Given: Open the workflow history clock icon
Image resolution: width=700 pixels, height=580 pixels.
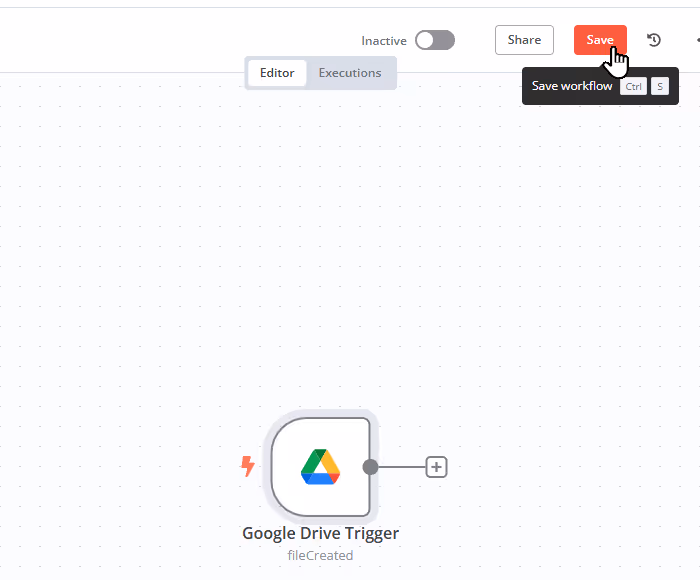Looking at the screenshot, I should point(654,40).
